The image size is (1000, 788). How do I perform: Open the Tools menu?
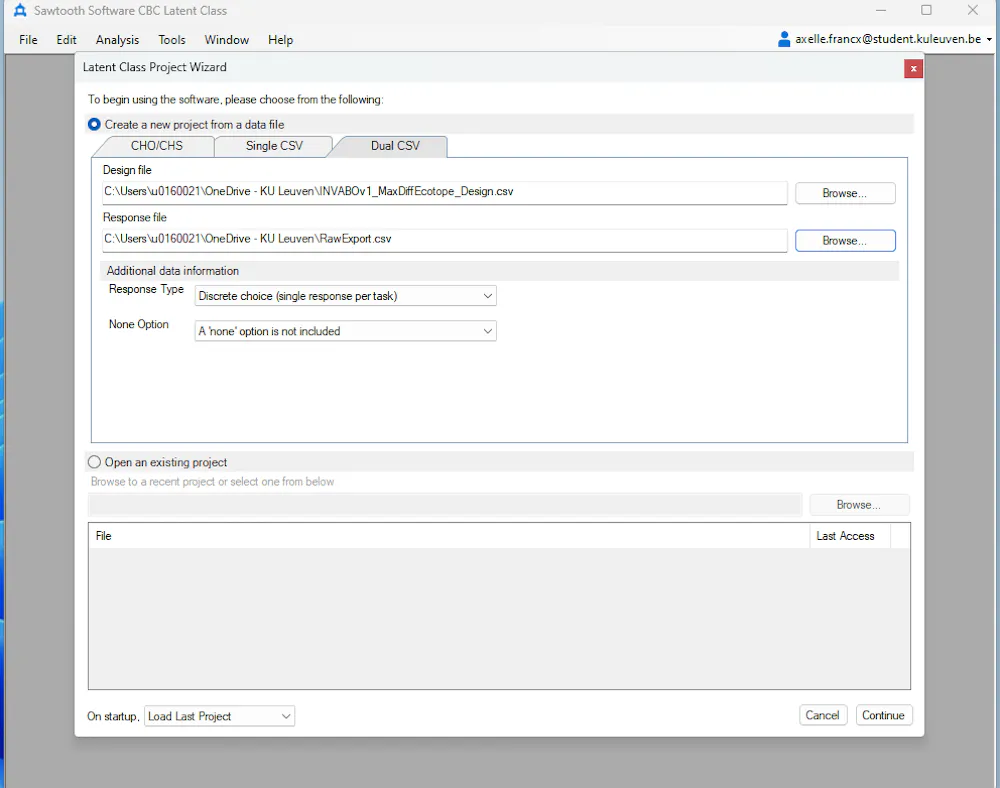(172, 40)
